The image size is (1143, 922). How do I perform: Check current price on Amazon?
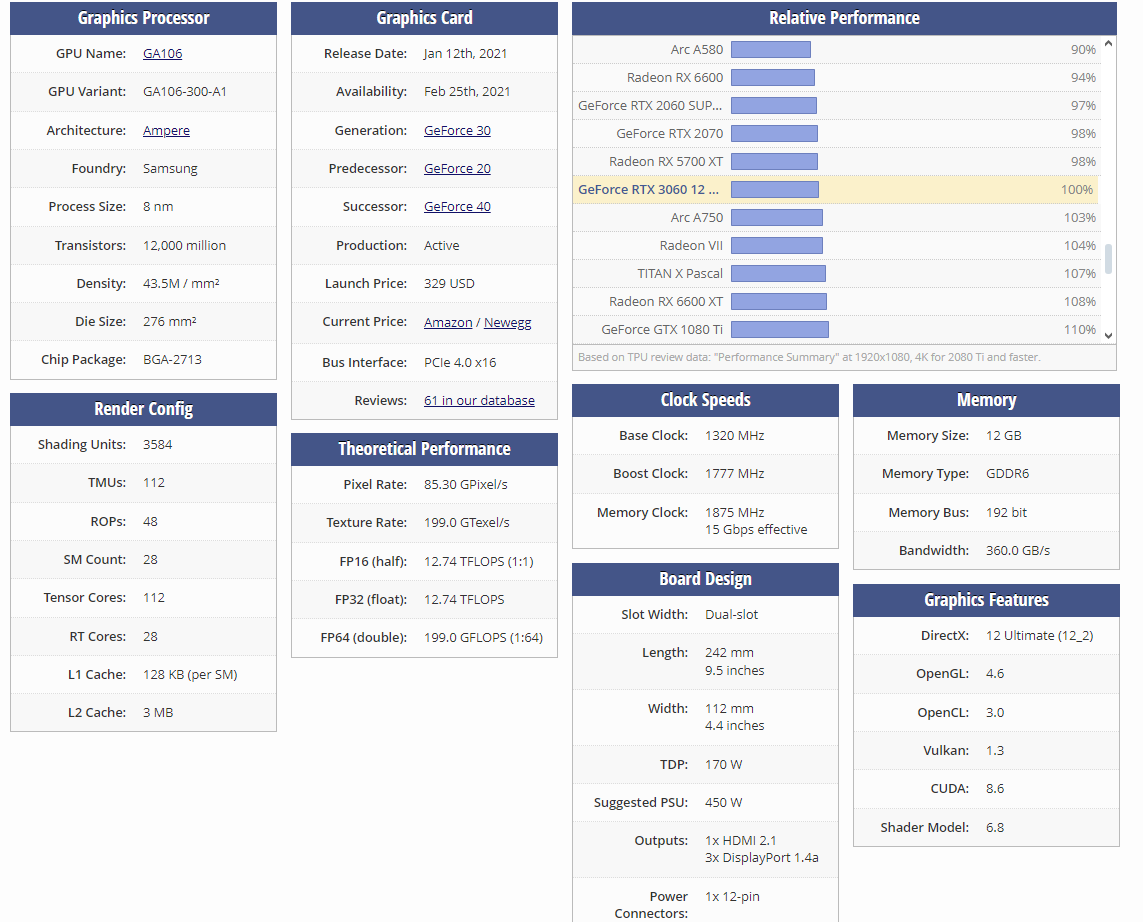448,322
